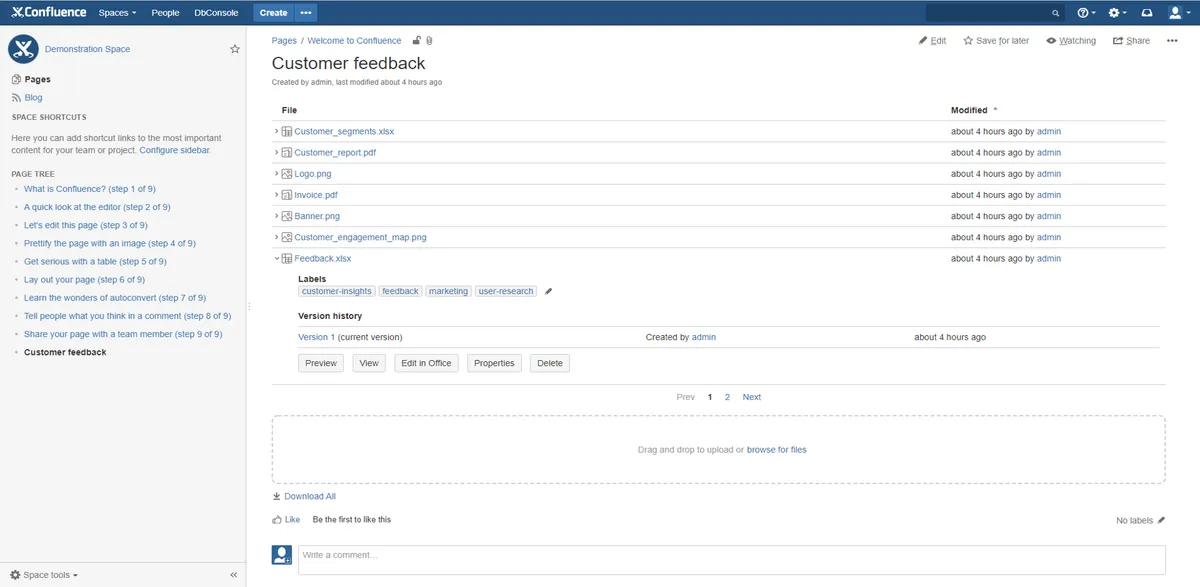
Task: Expand the Banner.png attachment row
Action: point(277,216)
